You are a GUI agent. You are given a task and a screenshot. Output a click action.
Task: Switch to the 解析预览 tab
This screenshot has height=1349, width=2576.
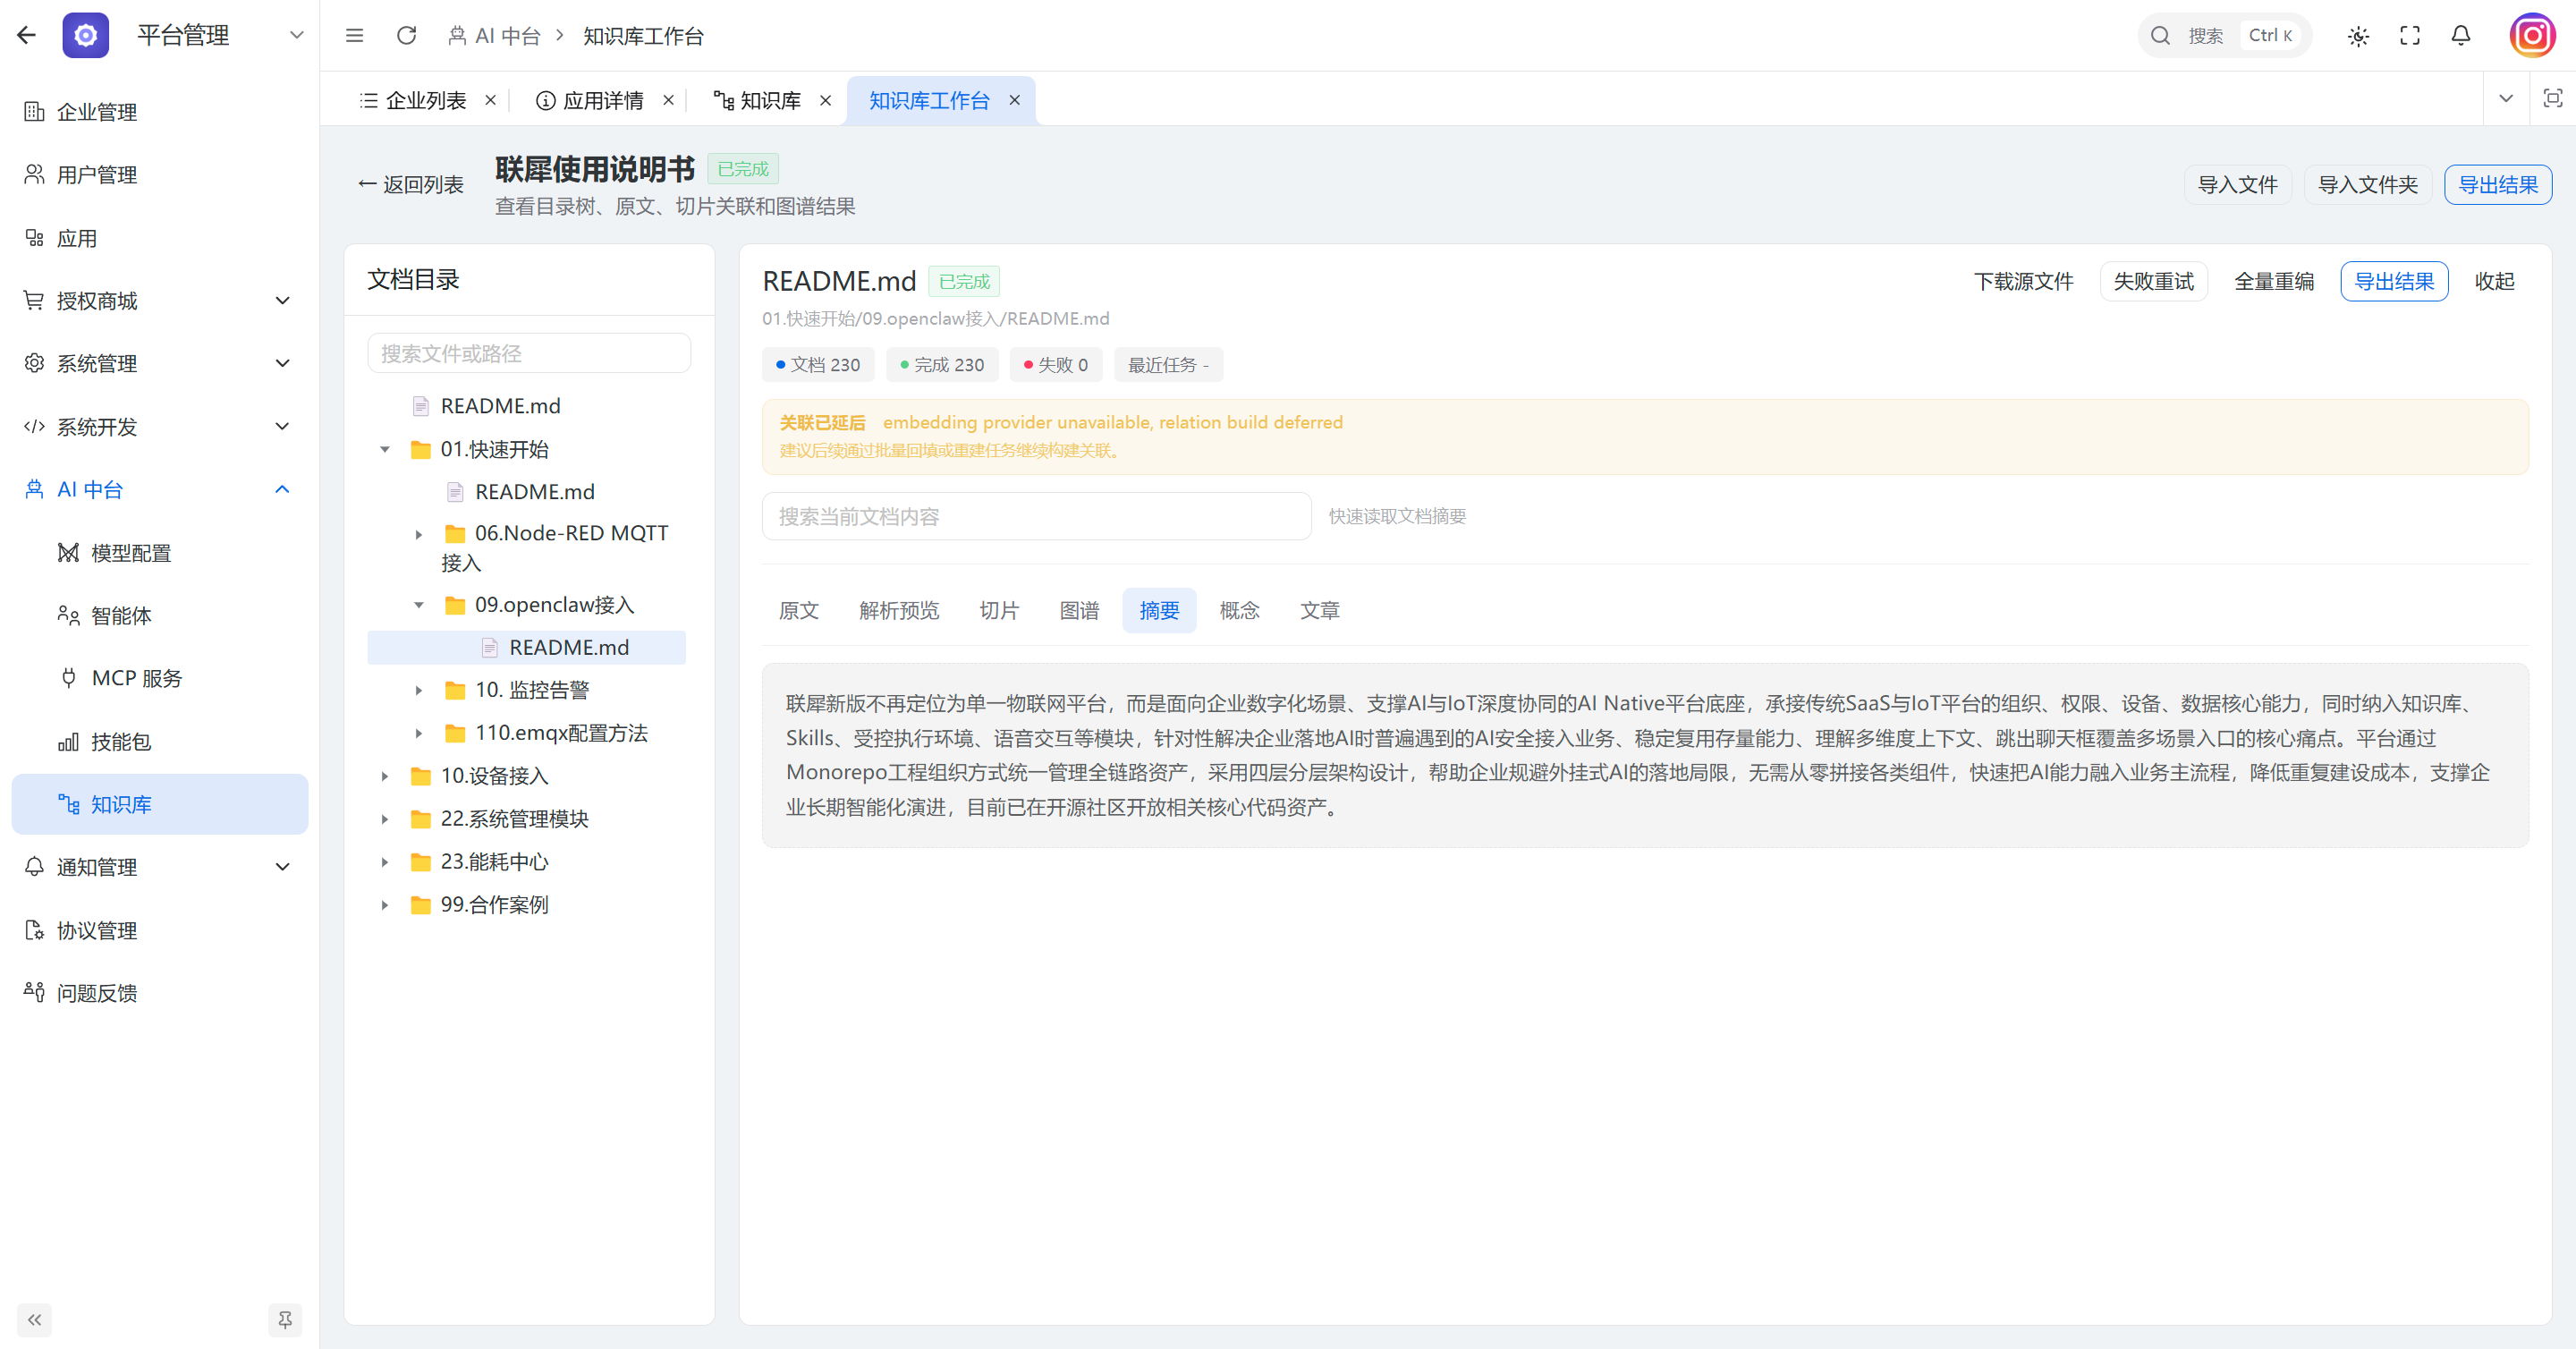[x=899, y=610]
